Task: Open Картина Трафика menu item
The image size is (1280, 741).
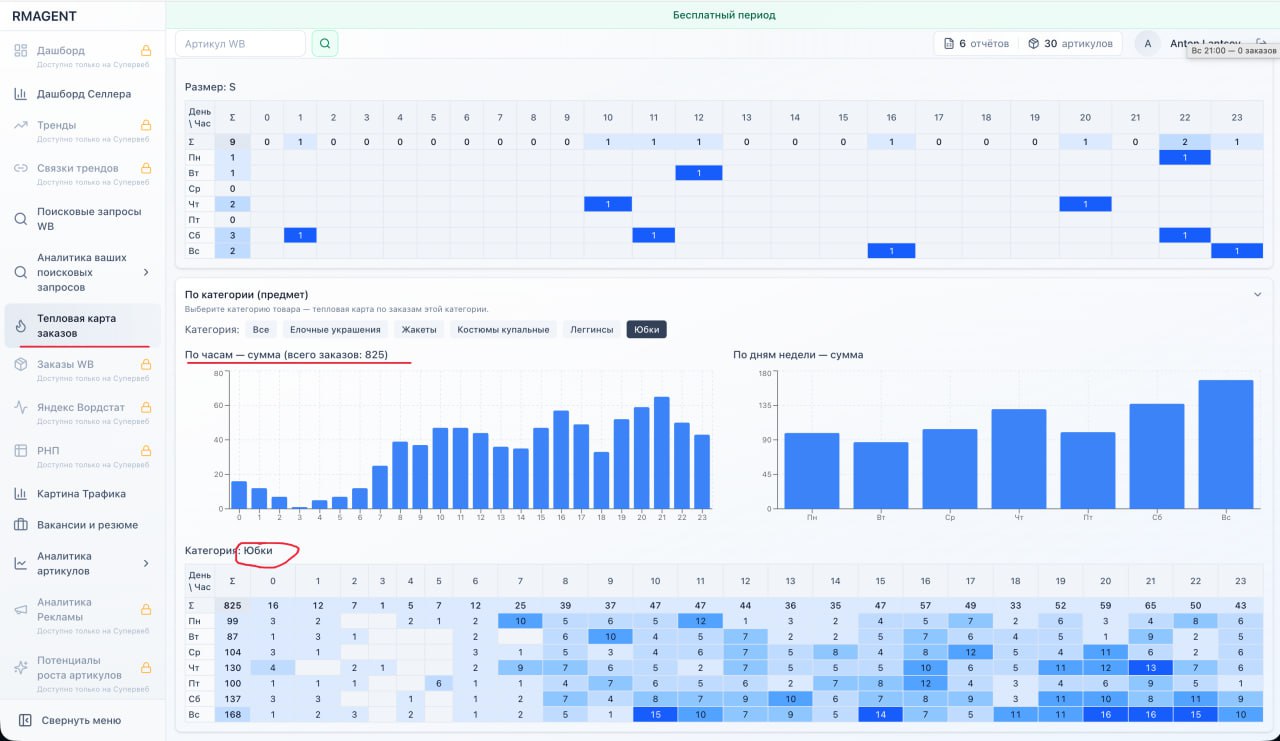Action: (x=82, y=493)
